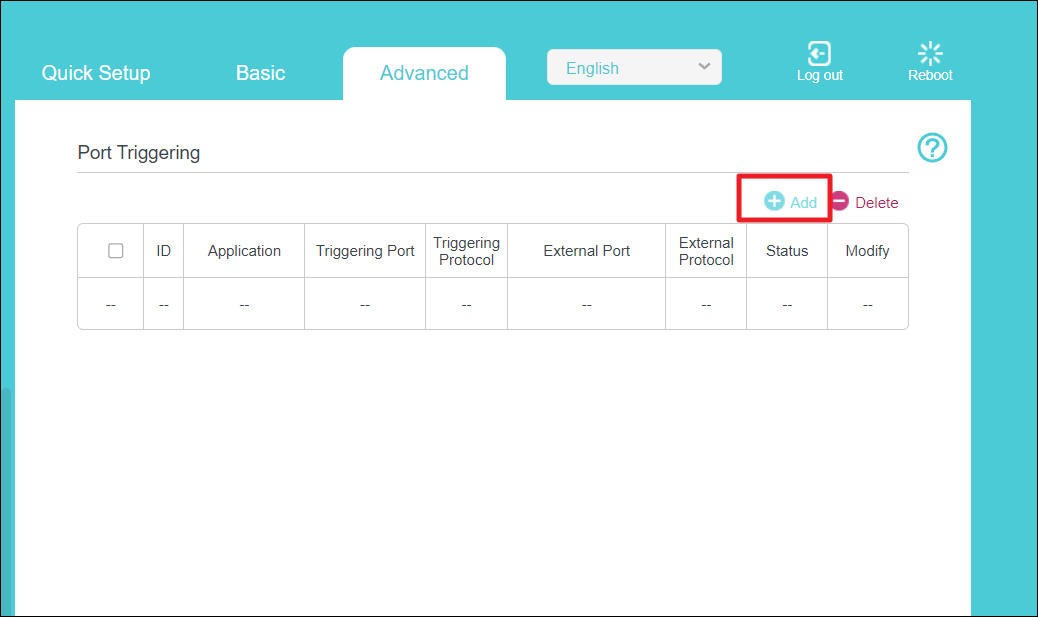
Task: Click the External Port column header
Action: 586,251
